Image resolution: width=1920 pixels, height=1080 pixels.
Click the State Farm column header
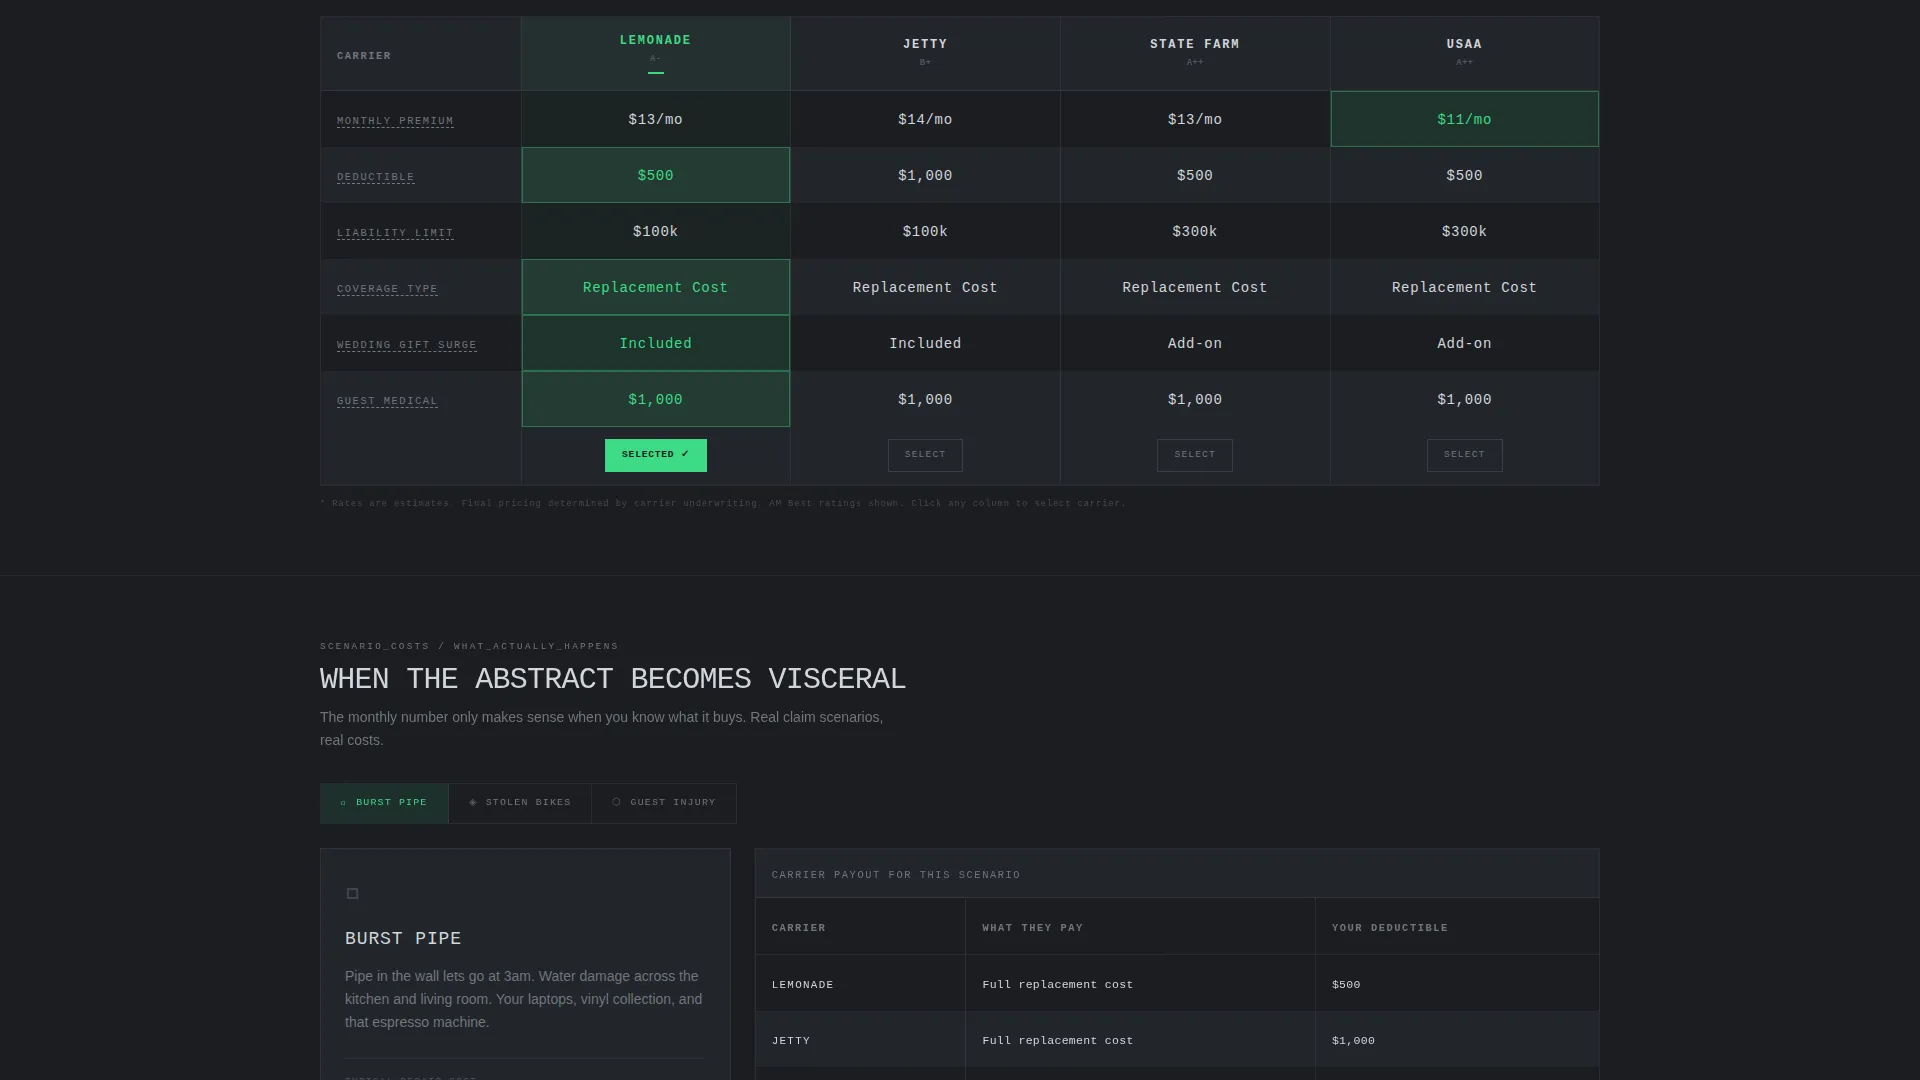coord(1195,53)
